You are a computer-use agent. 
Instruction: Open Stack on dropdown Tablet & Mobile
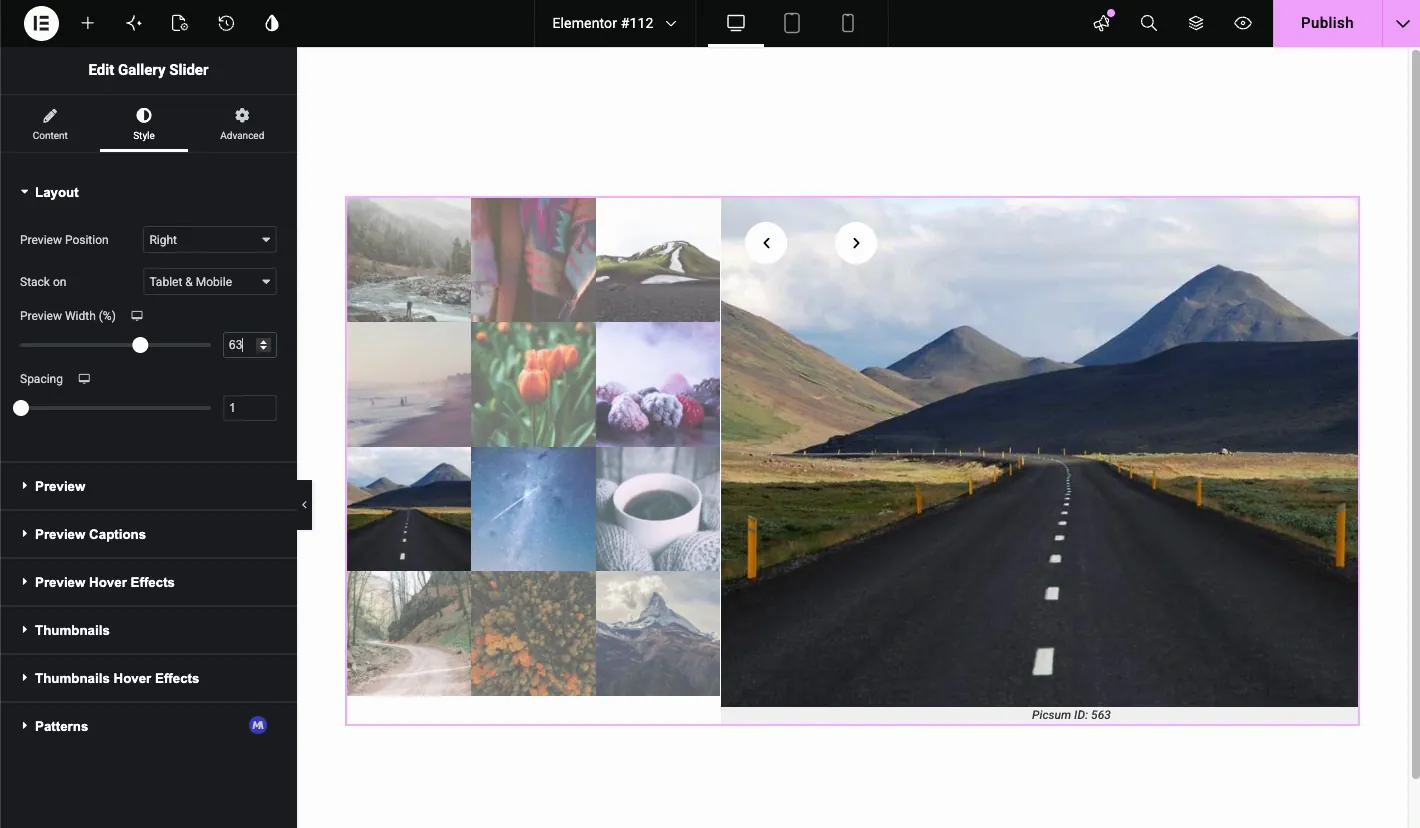coord(210,282)
